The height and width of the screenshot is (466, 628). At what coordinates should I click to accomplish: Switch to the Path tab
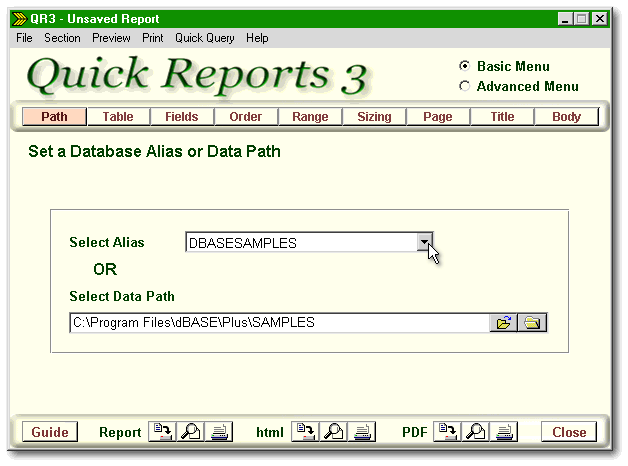pyautogui.click(x=54, y=116)
